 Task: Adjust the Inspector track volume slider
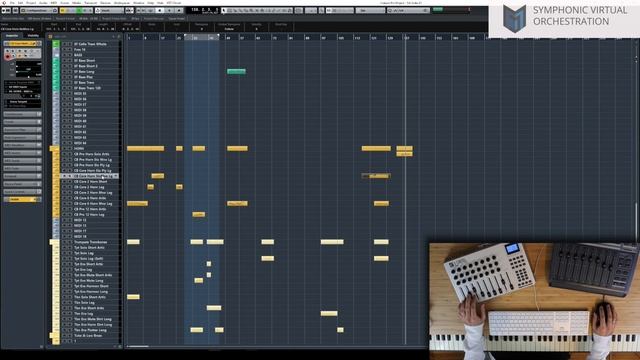28,64
